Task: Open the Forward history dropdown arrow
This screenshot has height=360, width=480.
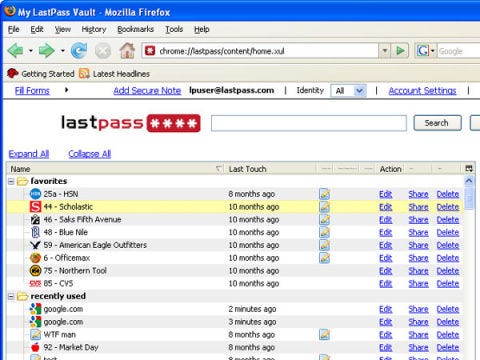Action: coord(63,51)
